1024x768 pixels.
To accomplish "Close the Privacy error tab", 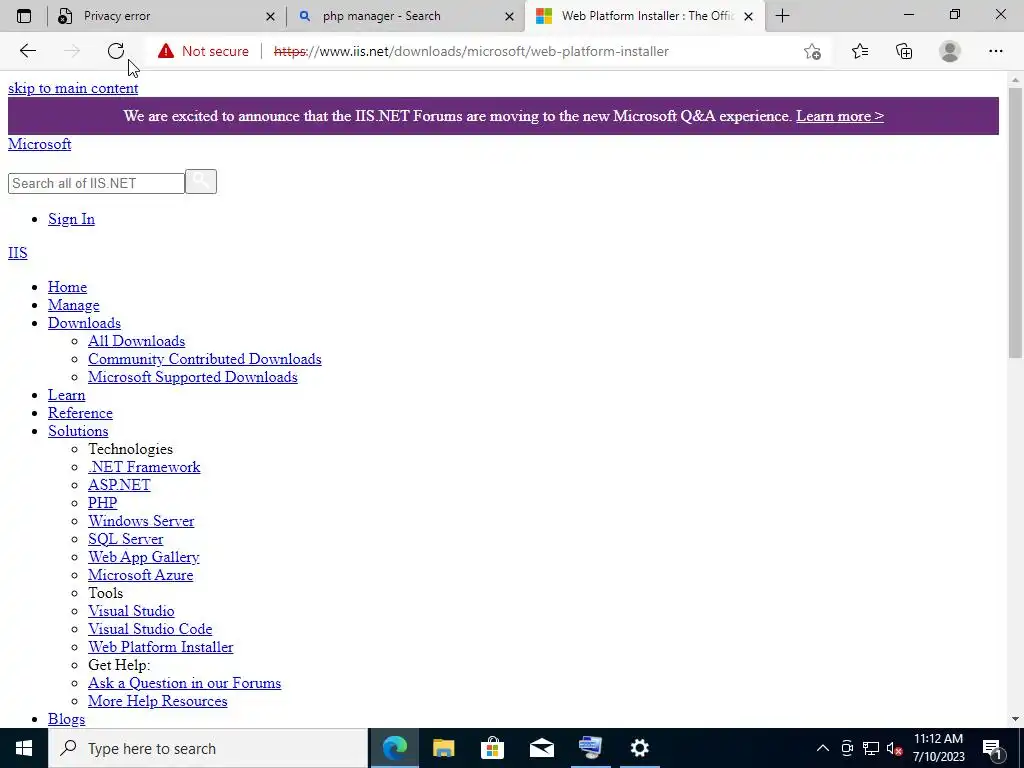I will pos(270,16).
